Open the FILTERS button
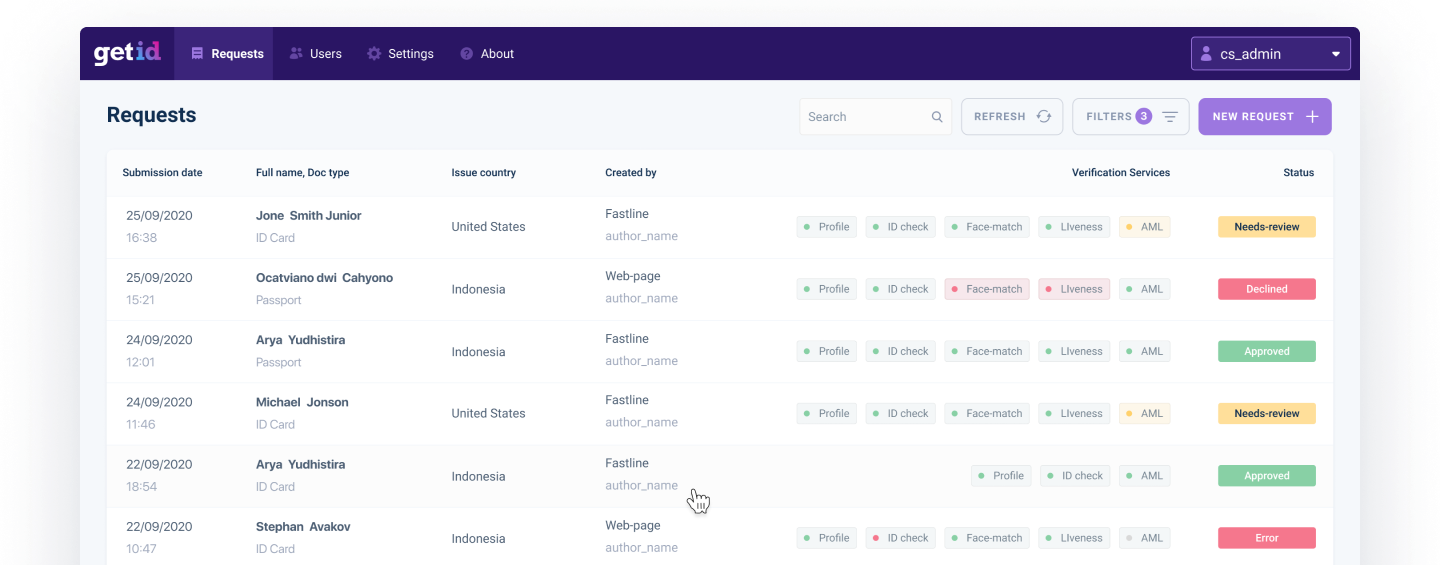 [1131, 117]
